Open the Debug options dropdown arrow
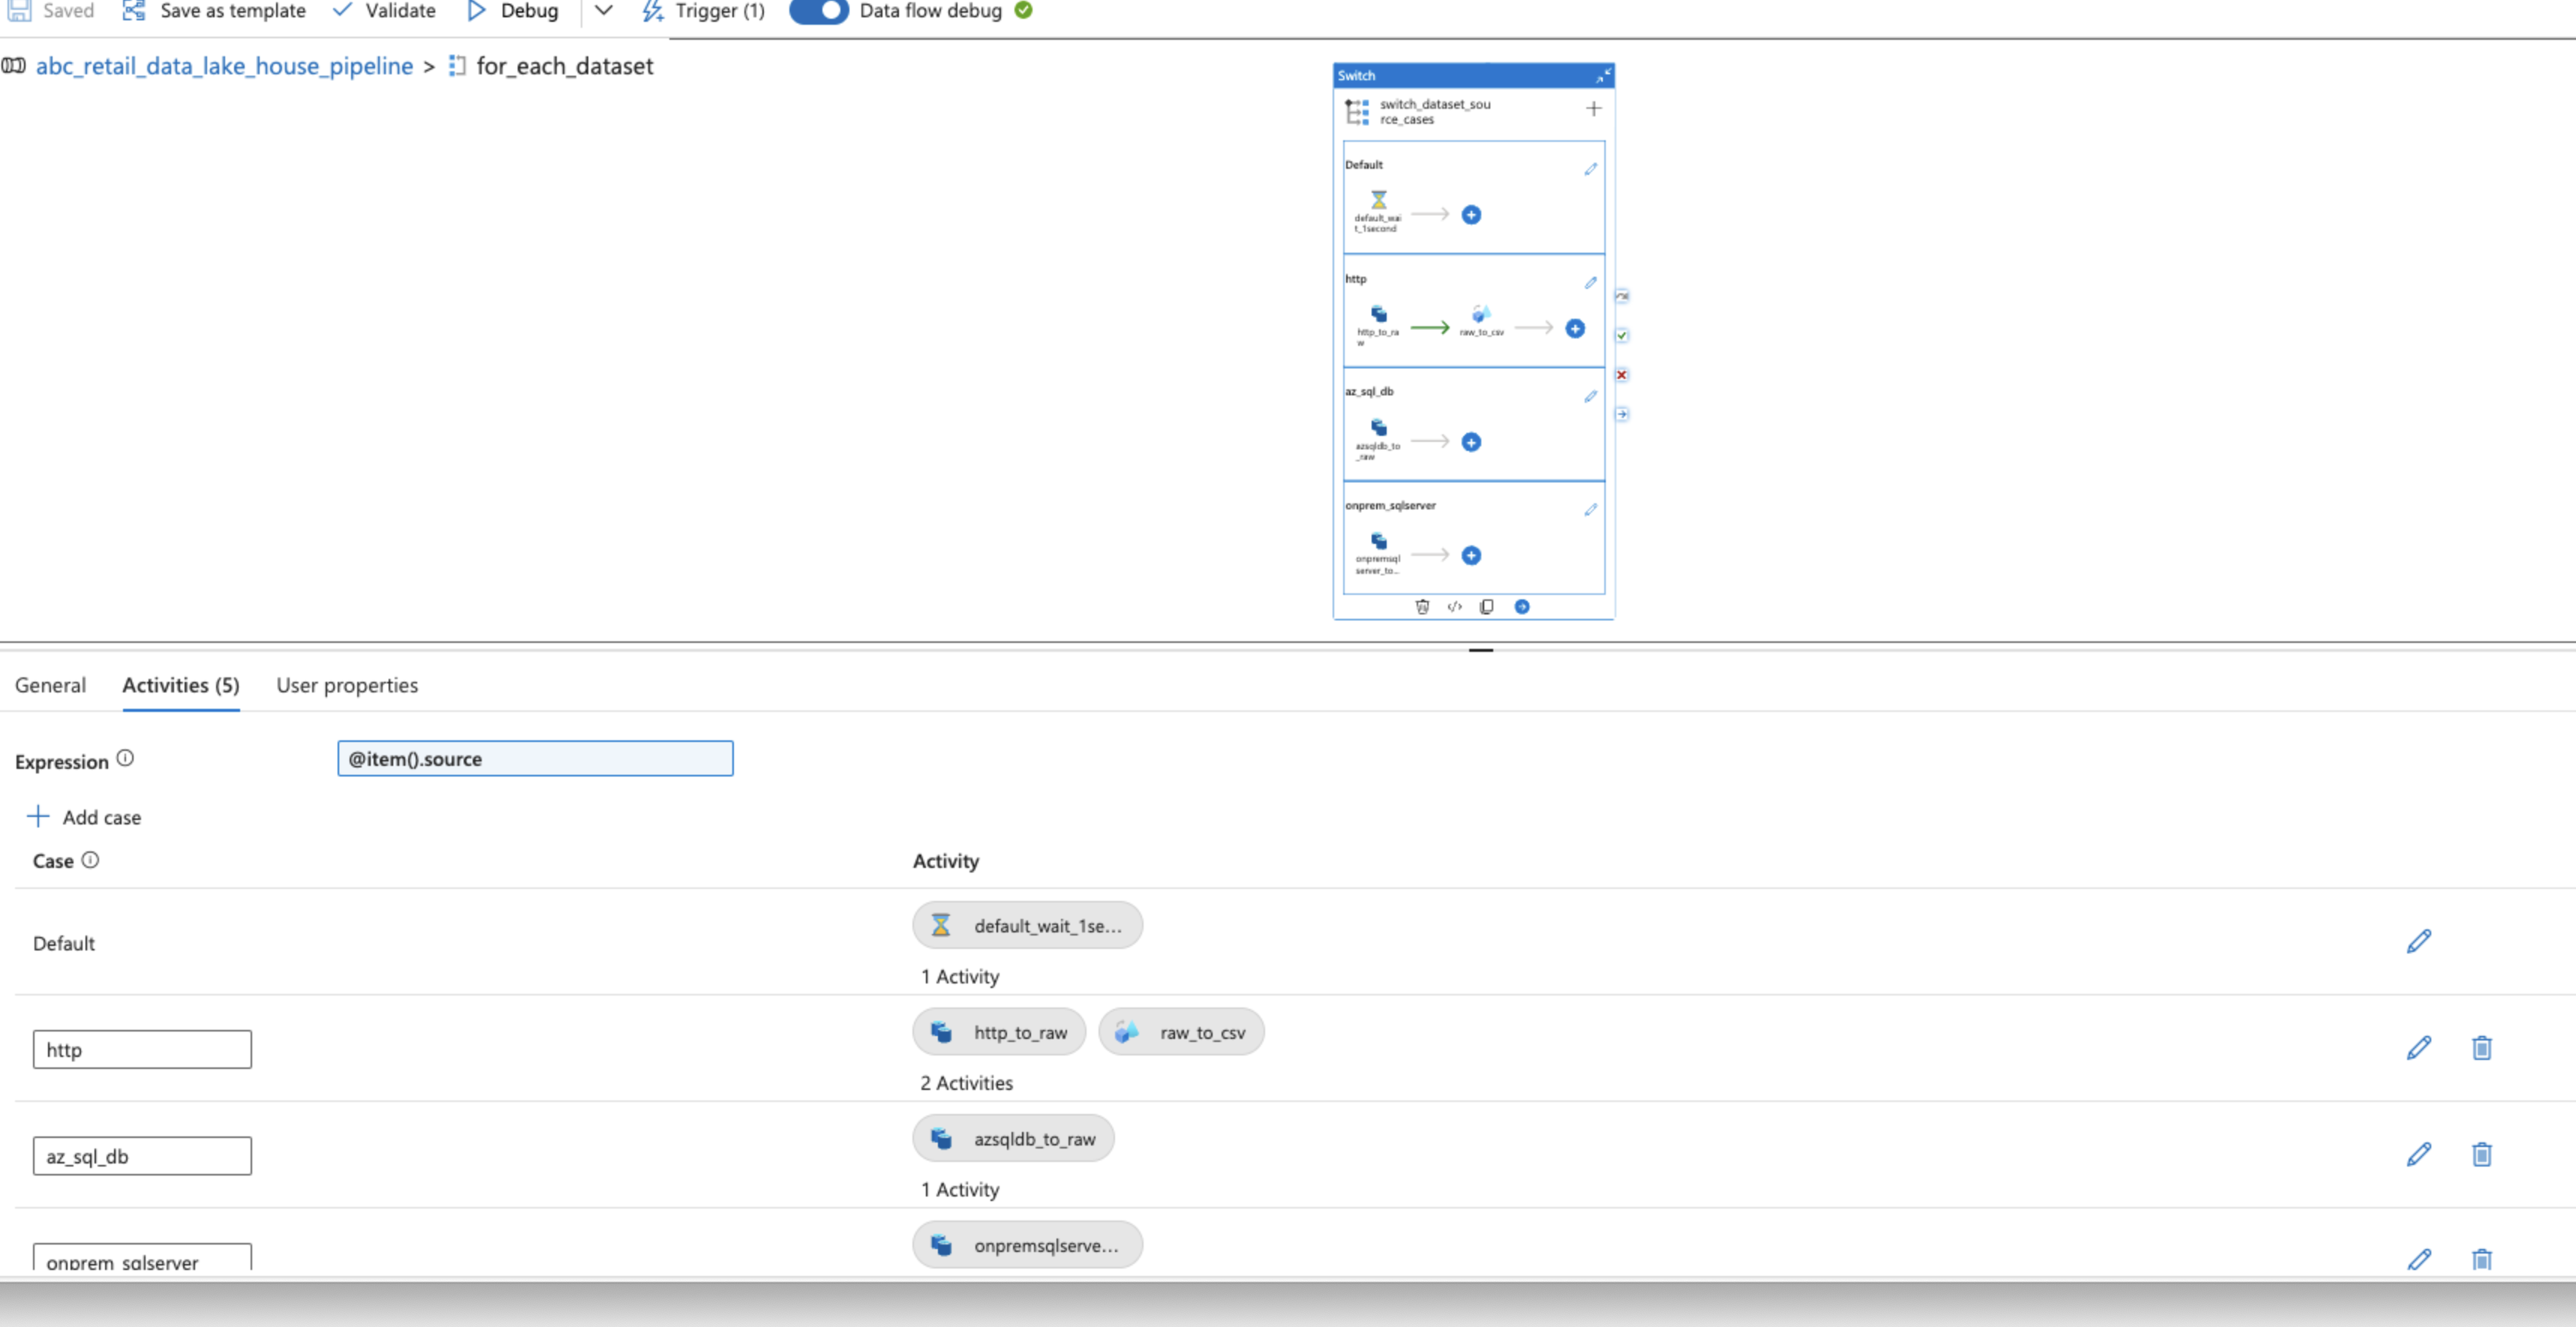 (603, 11)
